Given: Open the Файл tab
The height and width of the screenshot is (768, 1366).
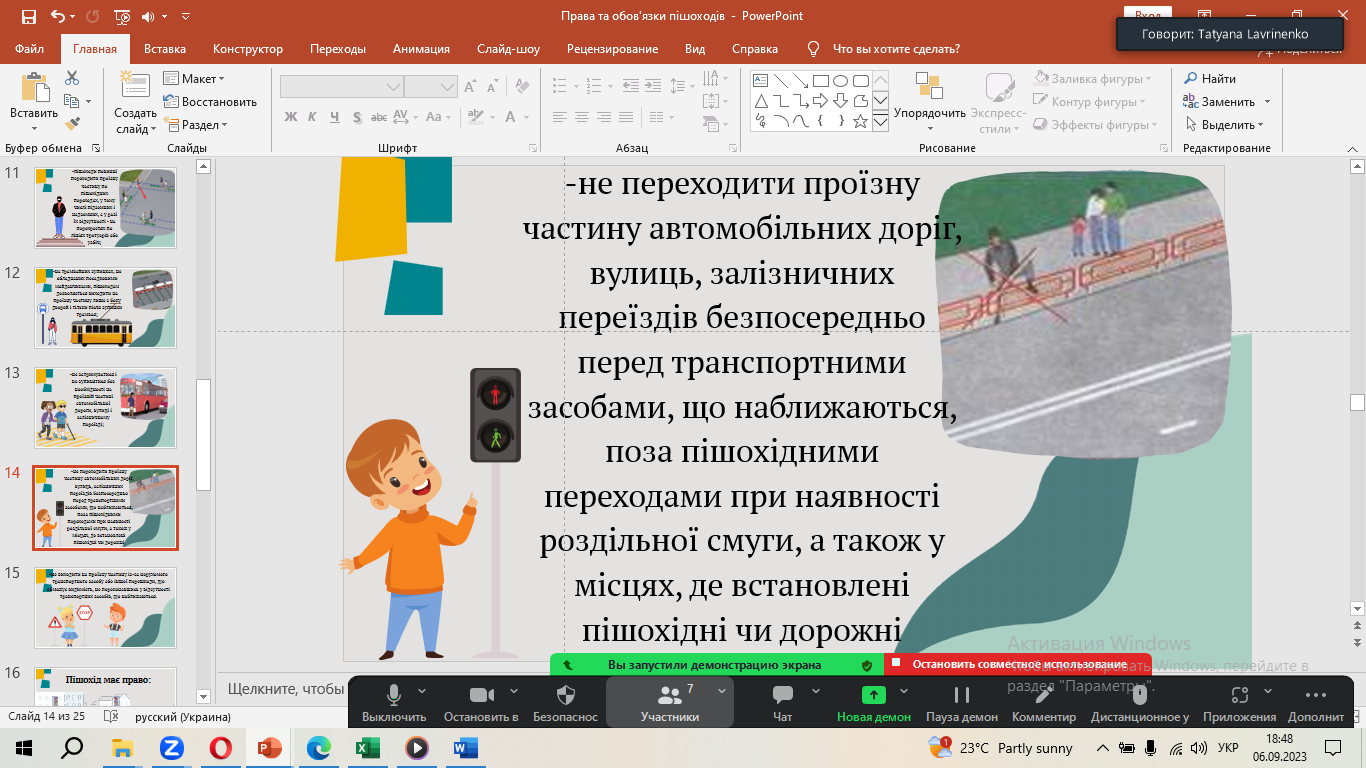Looking at the screenshot, I should 30,49.
